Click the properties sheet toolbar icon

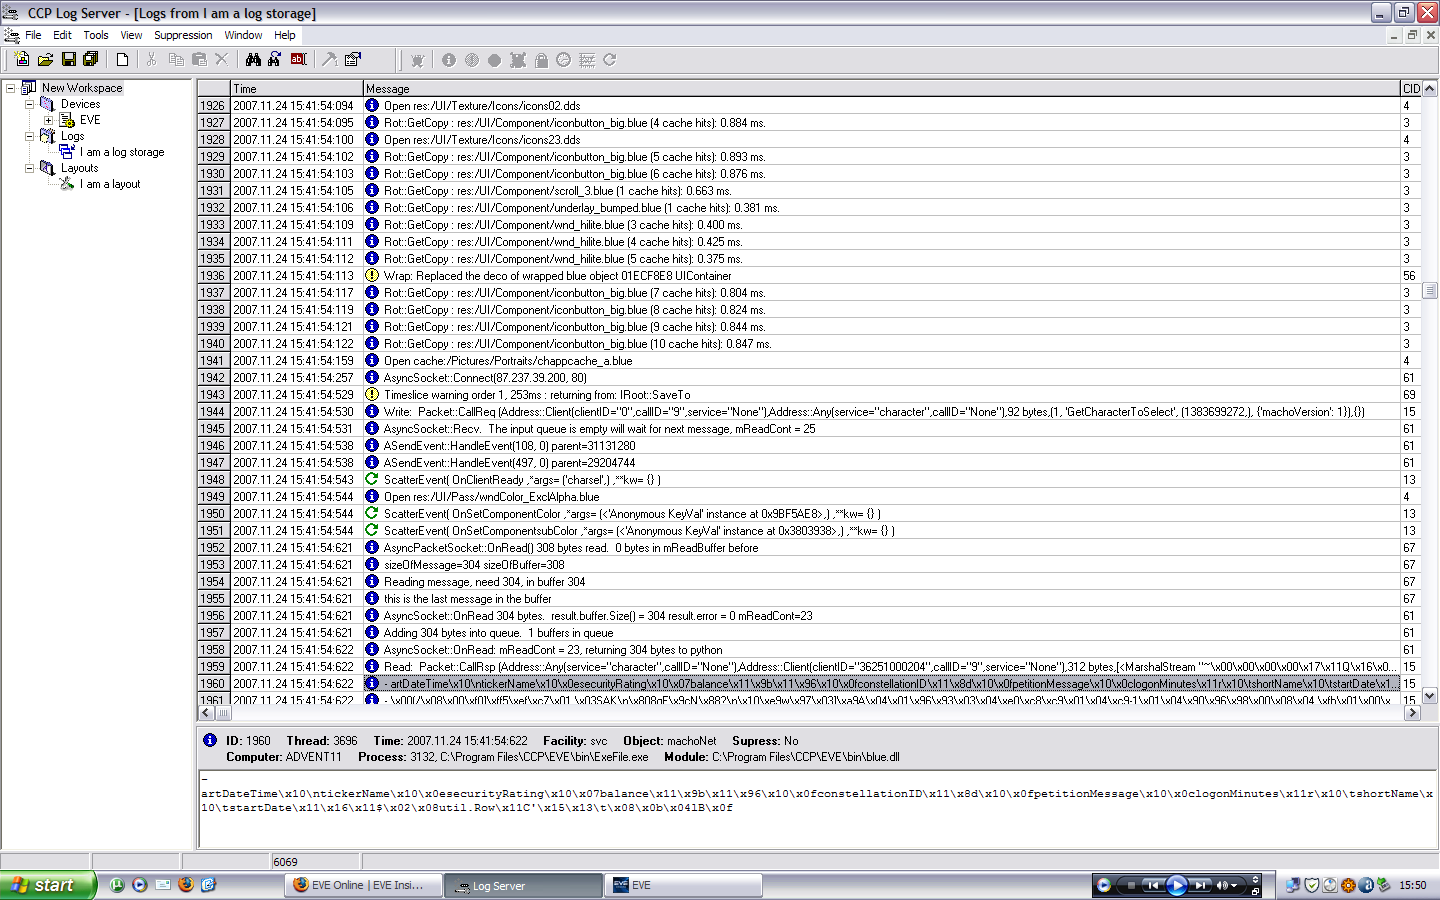[x=353, y=60]
